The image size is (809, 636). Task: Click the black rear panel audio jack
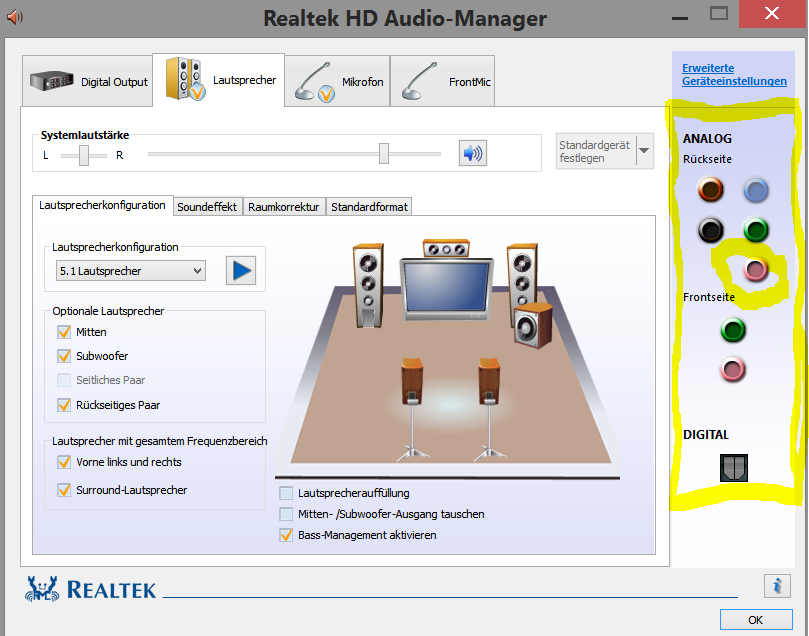[x=710, y=231]
